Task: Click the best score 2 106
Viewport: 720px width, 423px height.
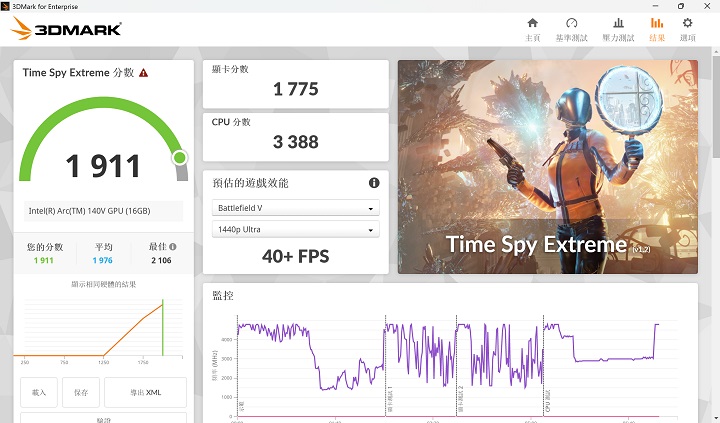Action: [161, 260]
